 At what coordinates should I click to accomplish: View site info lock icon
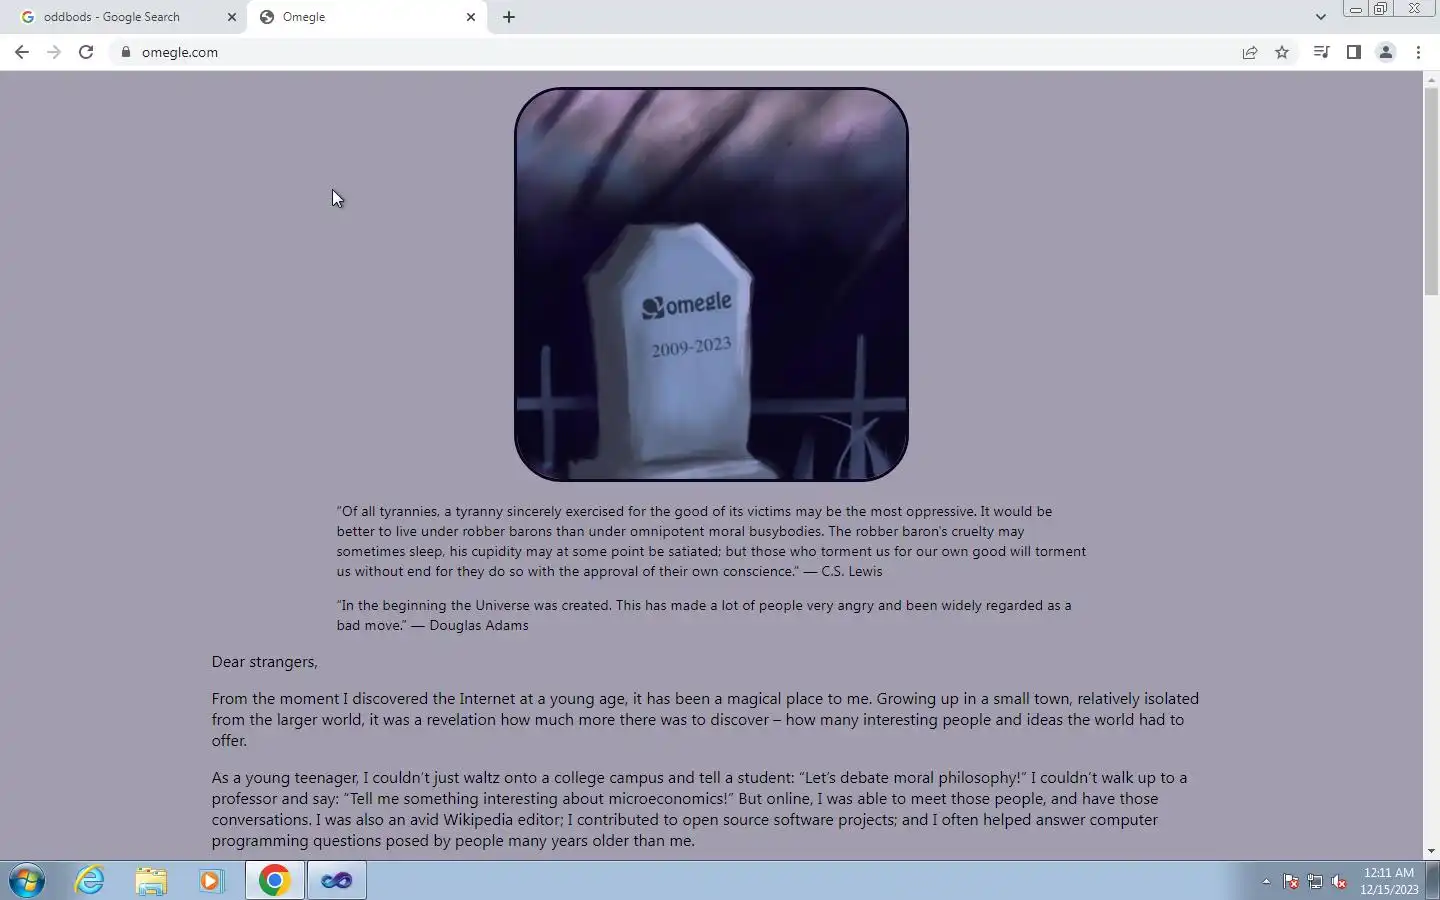tap(125, 52)
